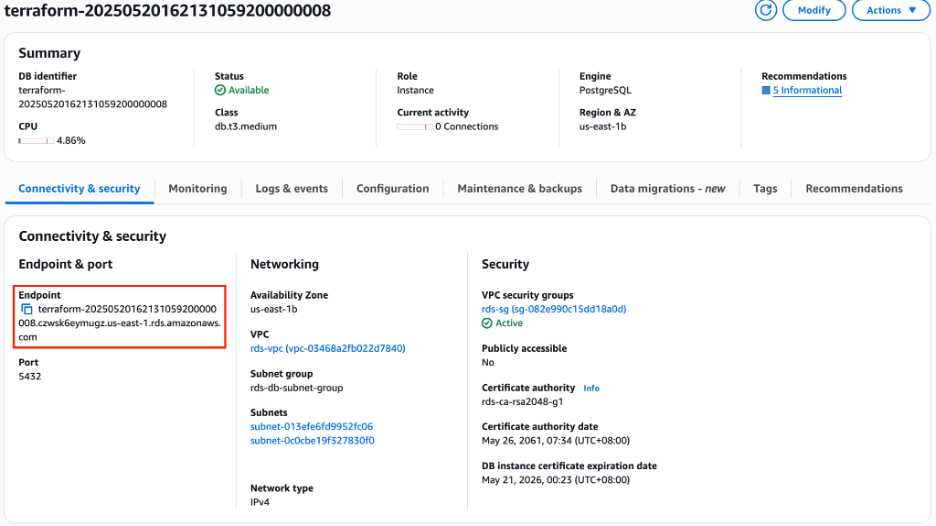Click the refresh icon button
936x526 pixels.
(x=766, y=10)
